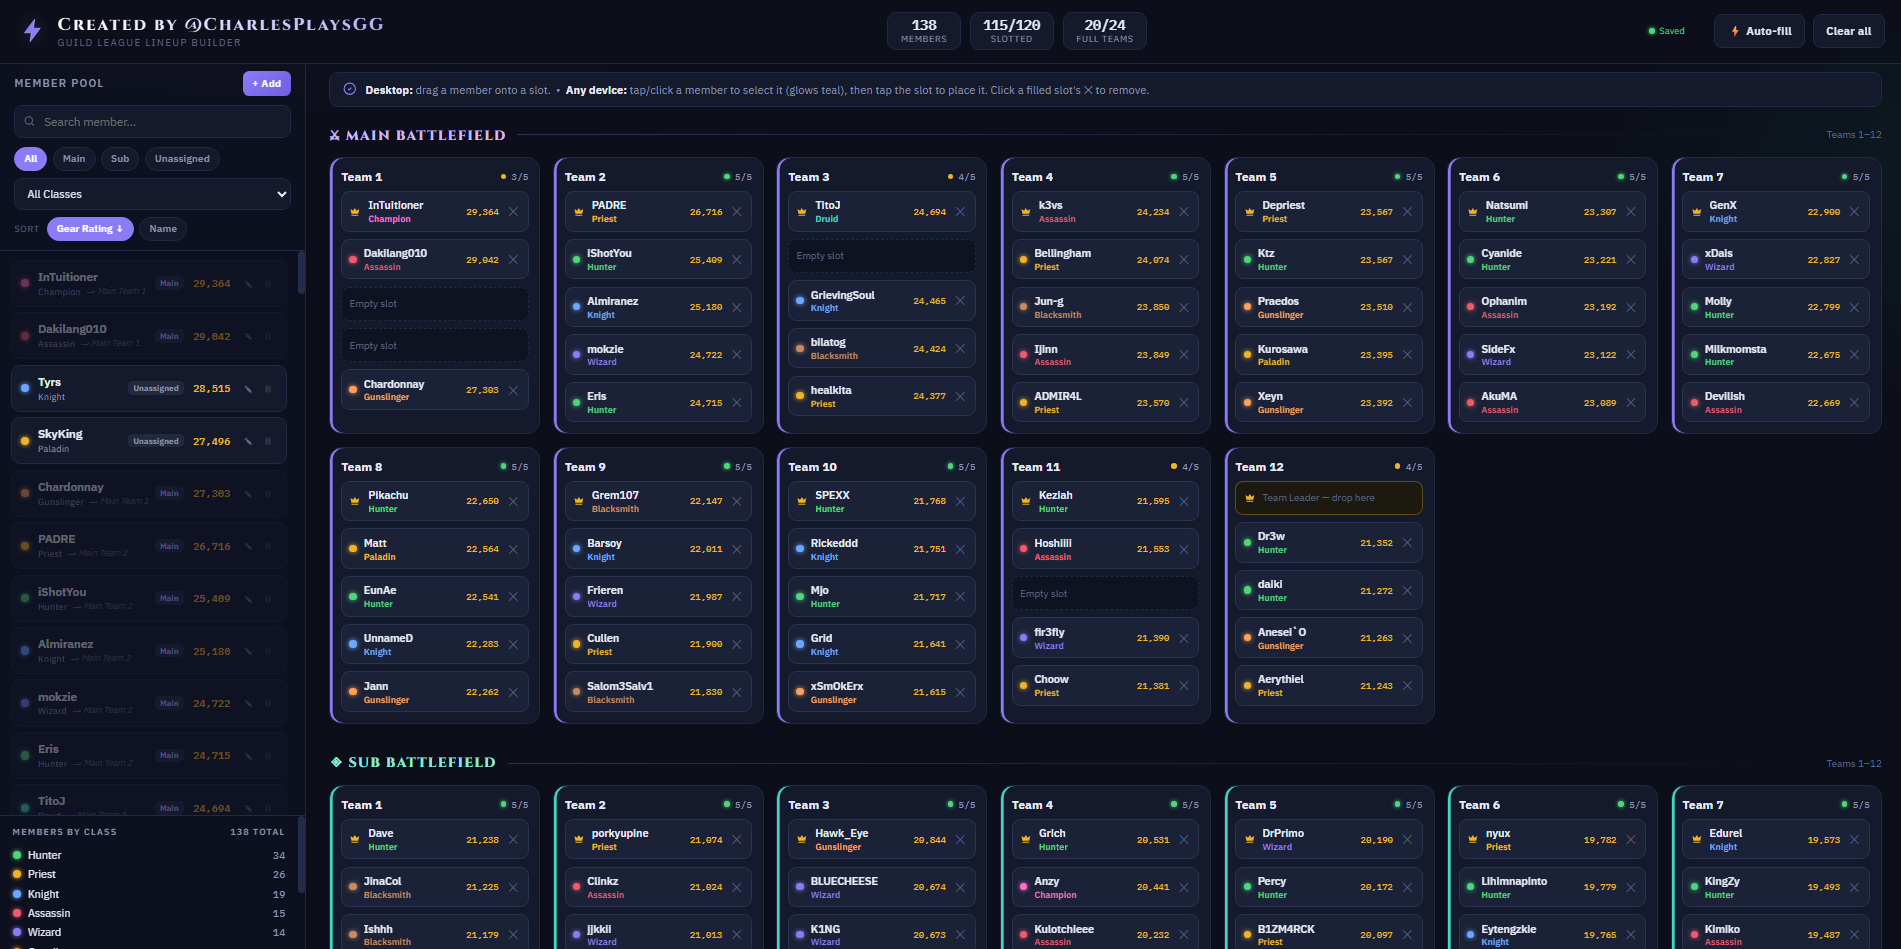Show only Unassigned members
1901x949 pixels.
(182, 159)
